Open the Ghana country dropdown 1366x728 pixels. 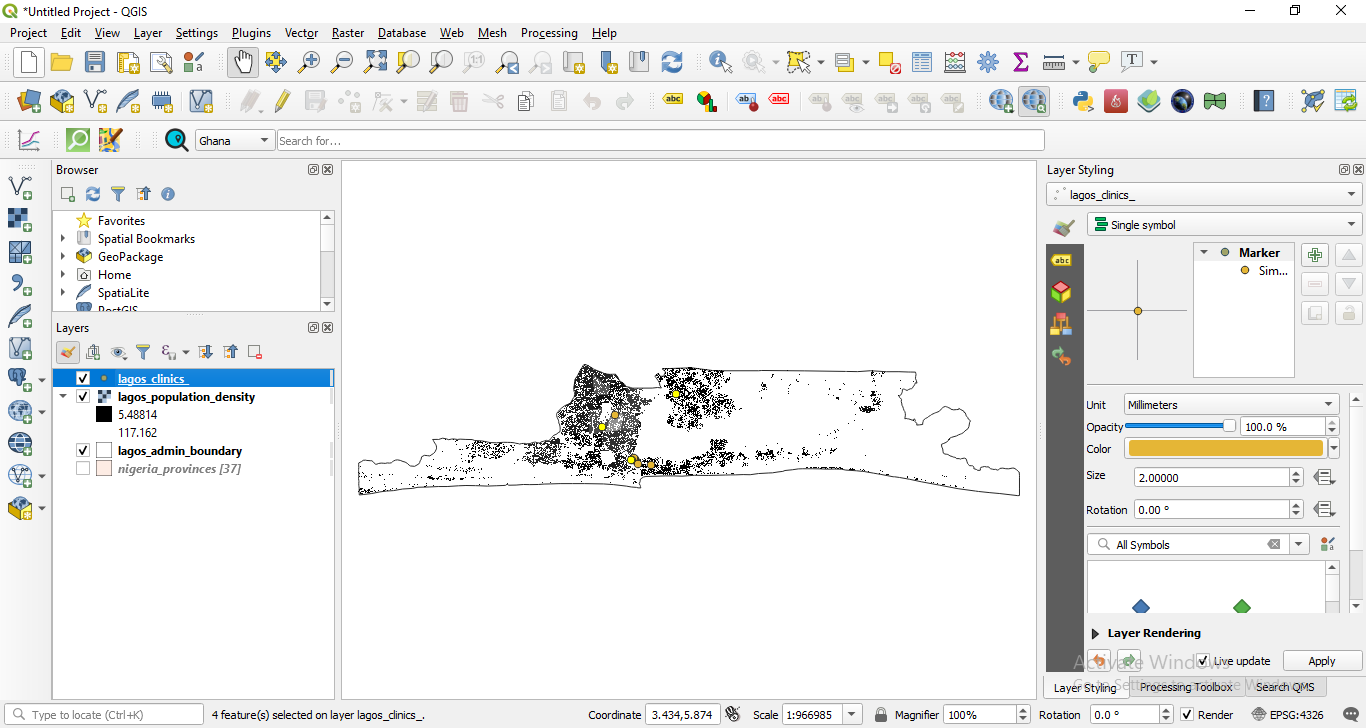point(235,141)
